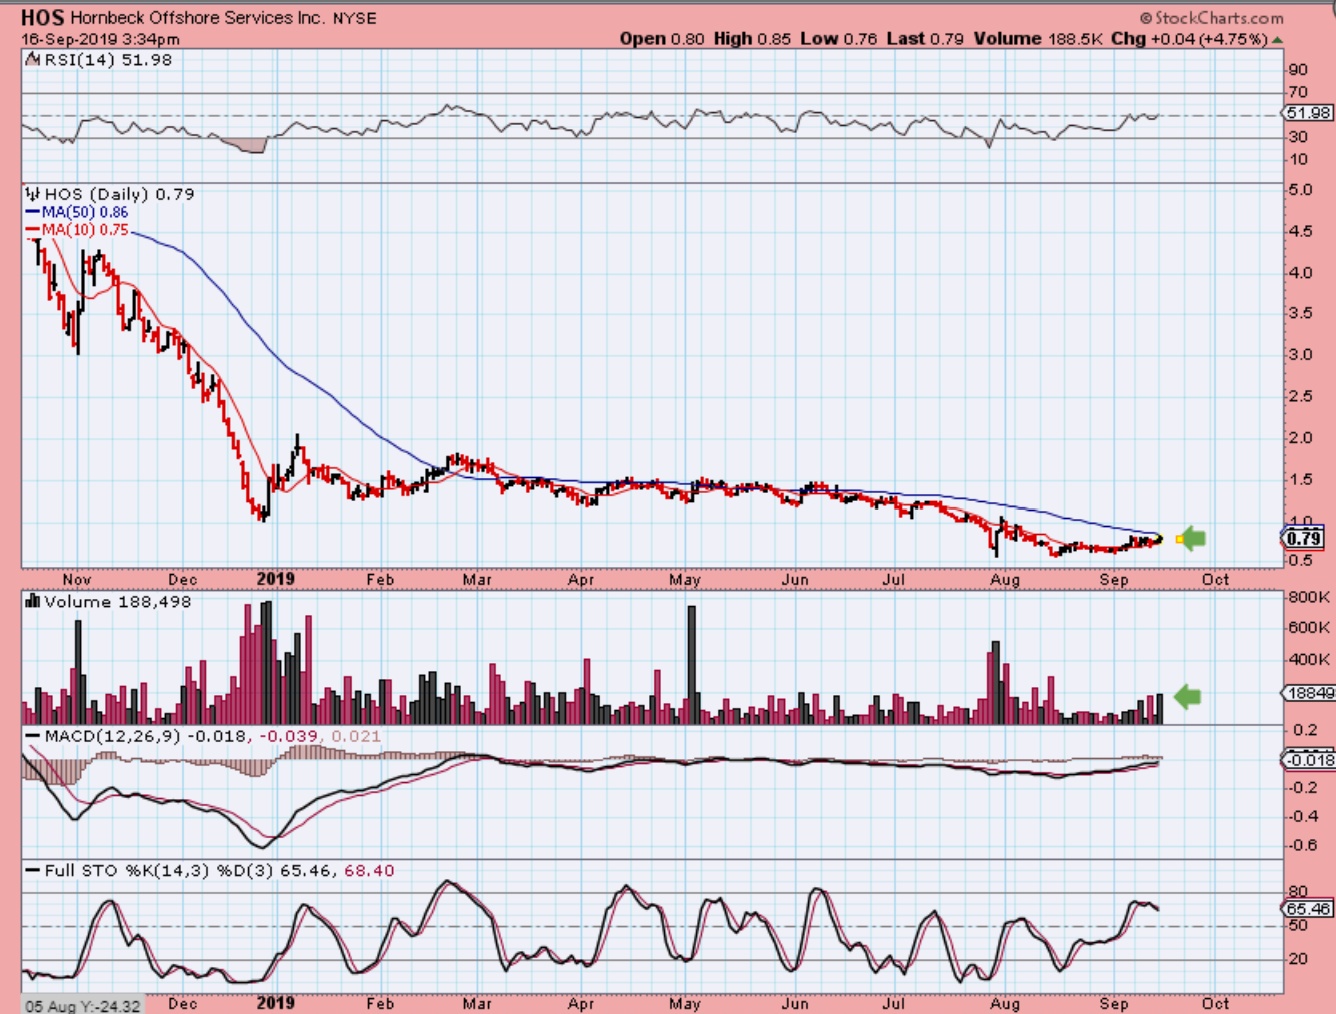Click the Oct label on the price panel date axis
The height and width of the screenshot is (1014, 1336).
pyautogui.click(x=1215, y=580)
